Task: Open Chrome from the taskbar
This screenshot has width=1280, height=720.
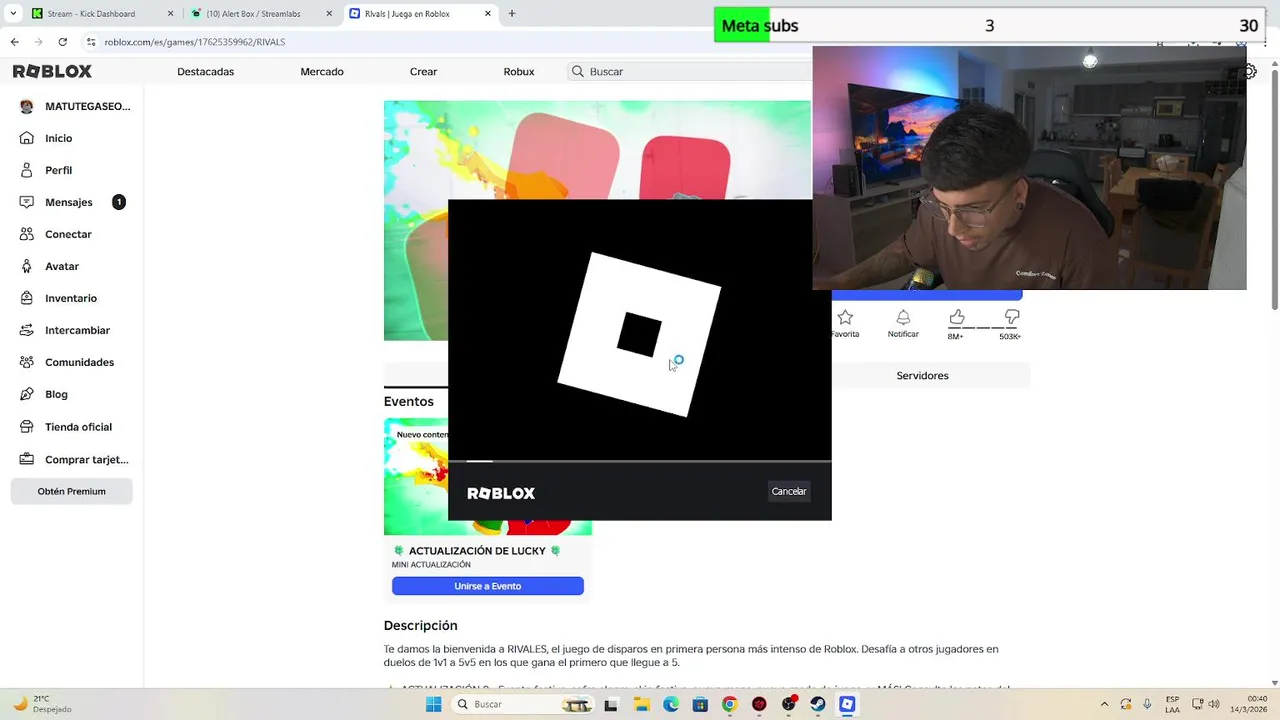Action: pos(730,704)
